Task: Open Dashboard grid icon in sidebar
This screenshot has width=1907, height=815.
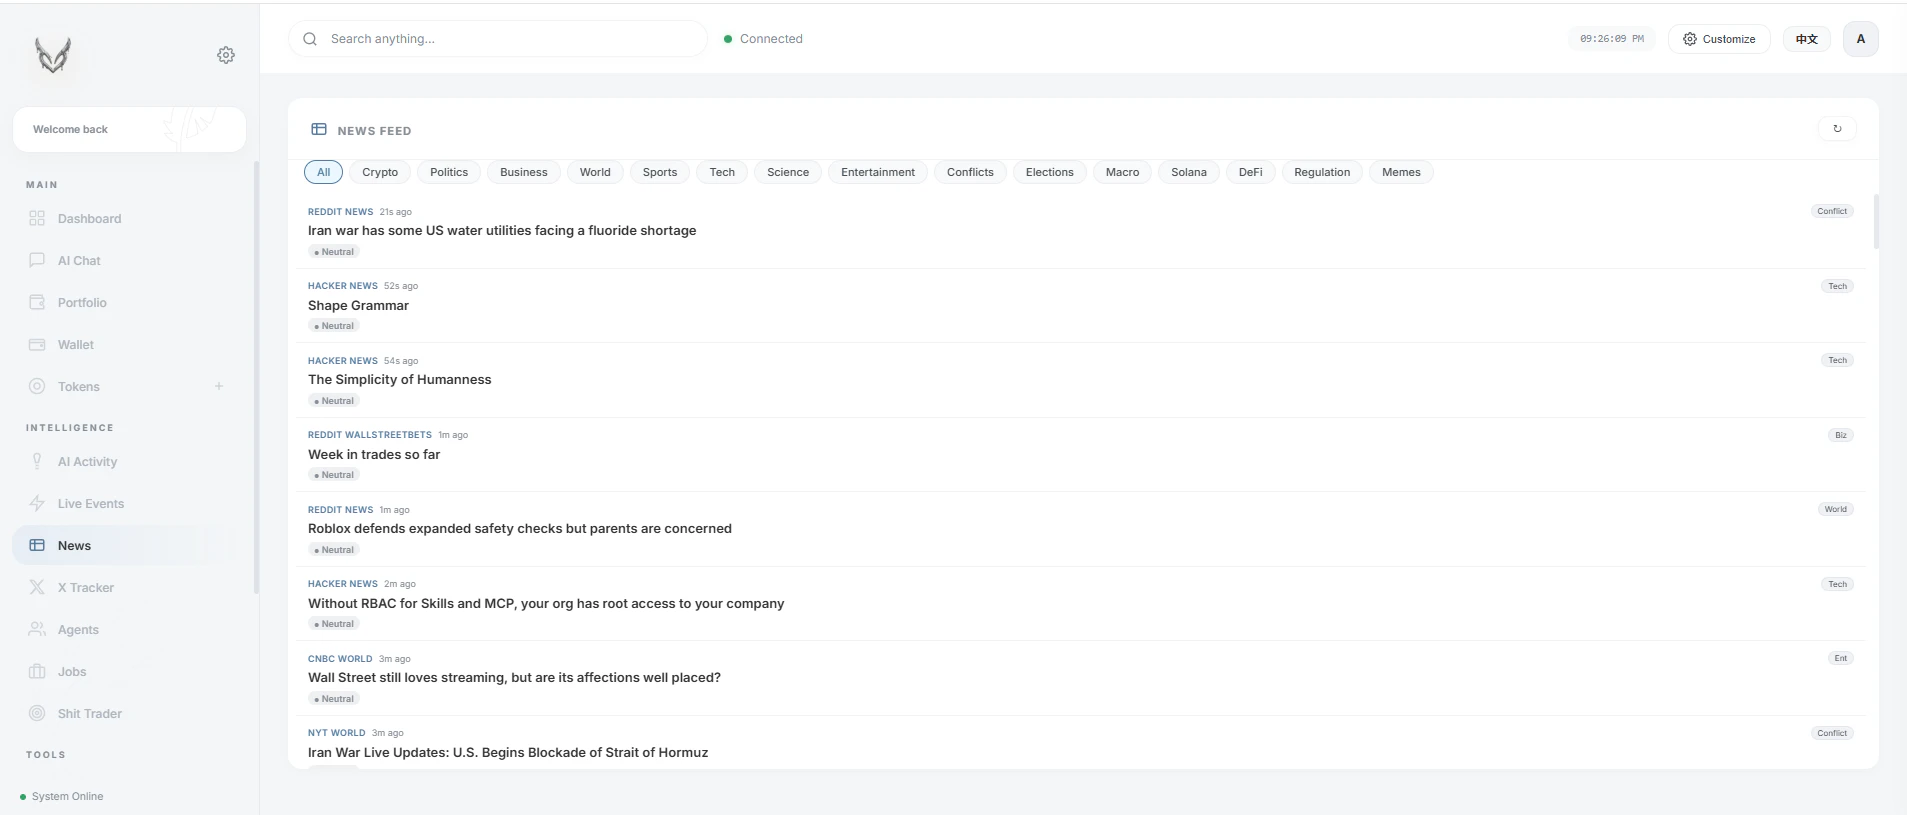Action: [x=37, y=218]
